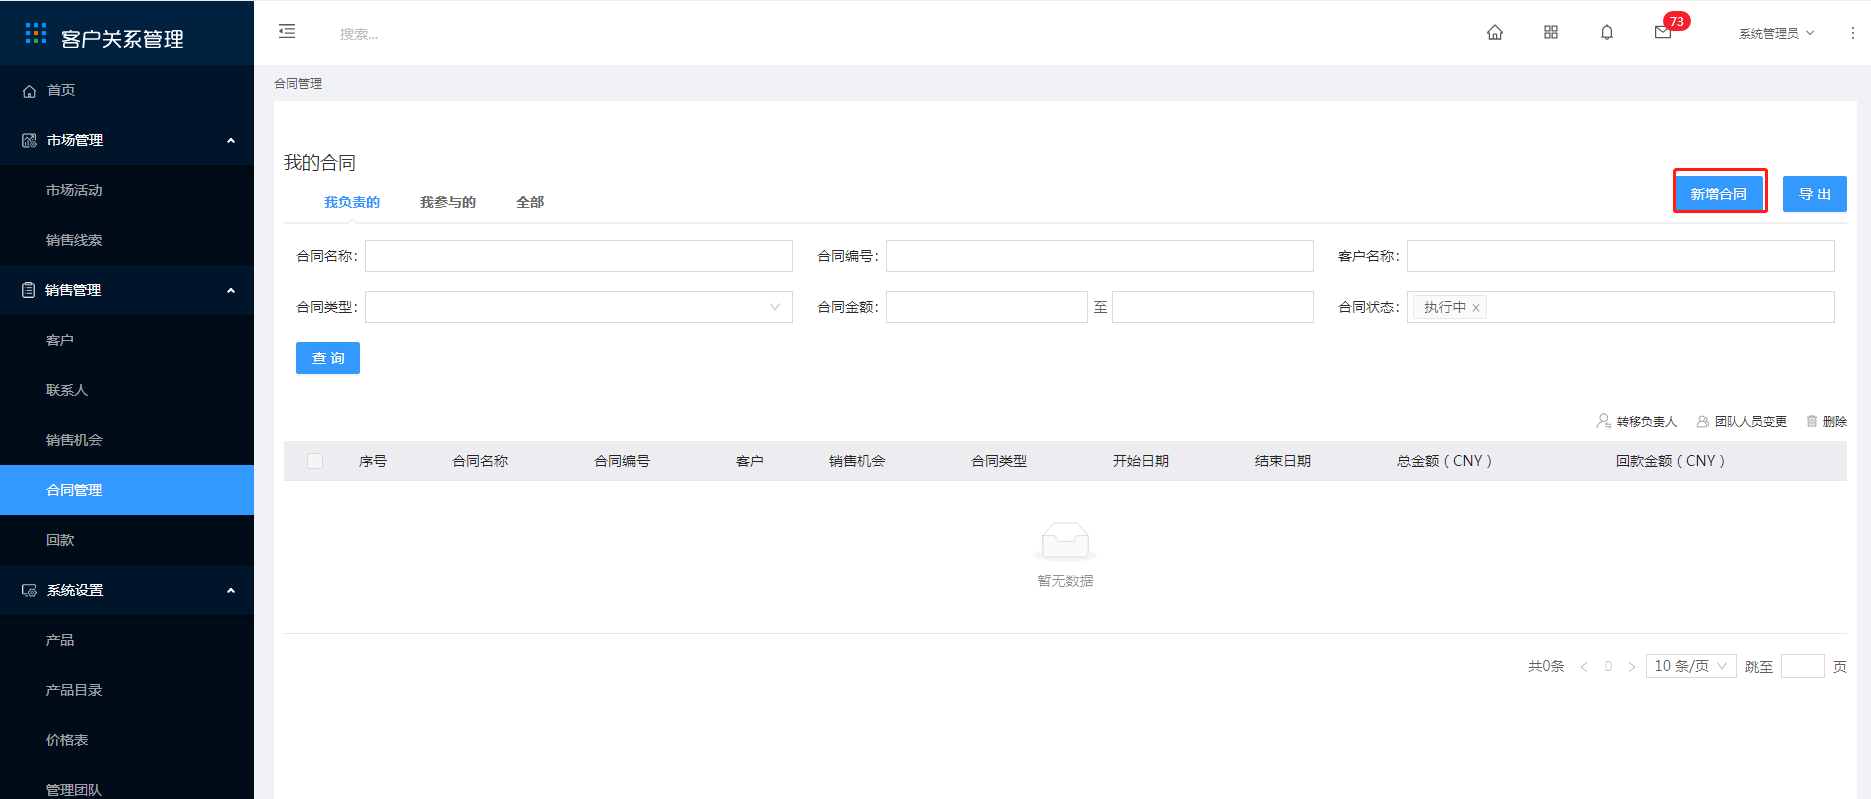Click the 团队人员变更 team icon
Viewport: 1871px width, 799px height.
1702,421
